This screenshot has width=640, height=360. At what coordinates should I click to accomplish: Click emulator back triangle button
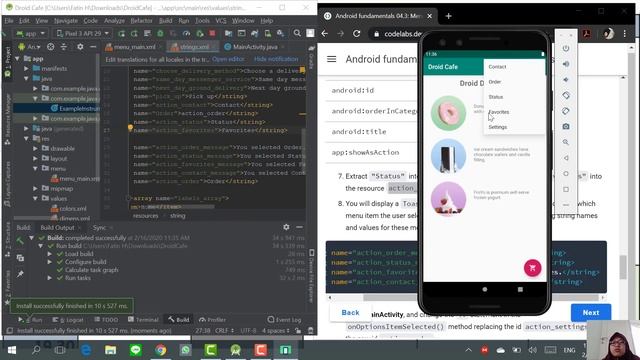tap(566, 158)
